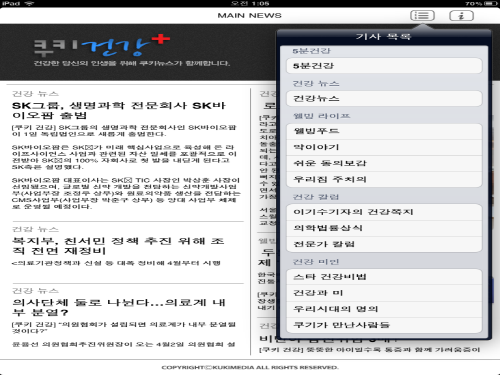
Task: Choose 이기수기자의 건강쪽지
Action: (x=384, y=212)
